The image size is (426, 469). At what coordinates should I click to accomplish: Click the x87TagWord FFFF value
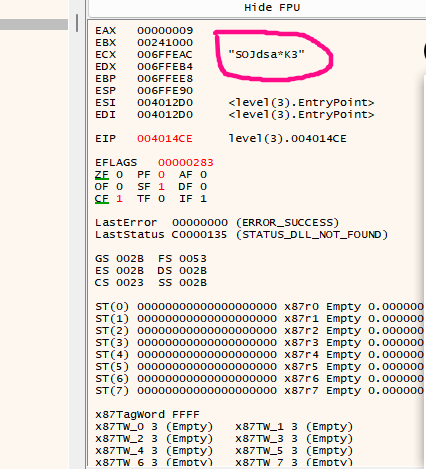point(186,415)
